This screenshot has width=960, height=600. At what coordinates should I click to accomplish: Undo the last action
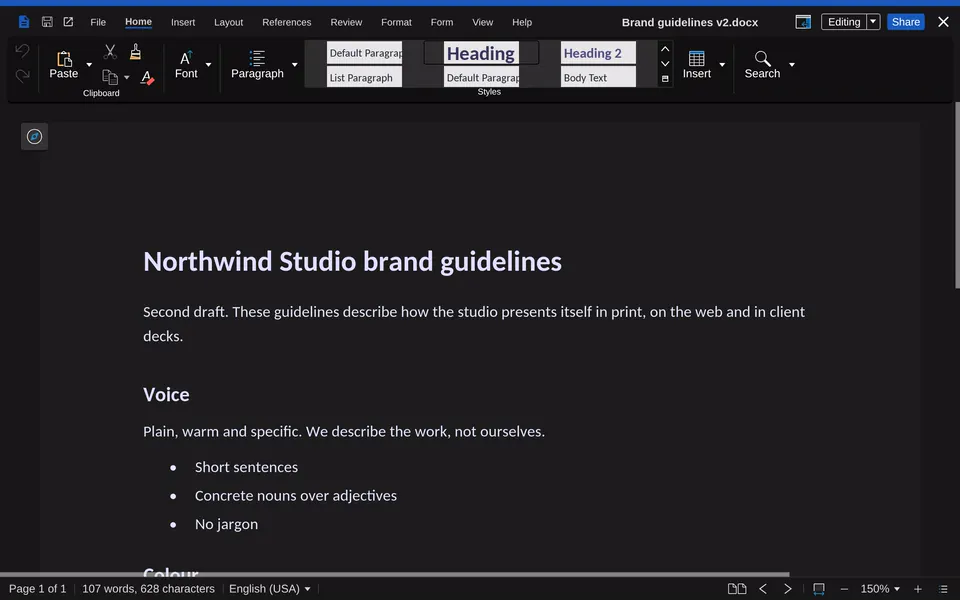coord(22,51)
